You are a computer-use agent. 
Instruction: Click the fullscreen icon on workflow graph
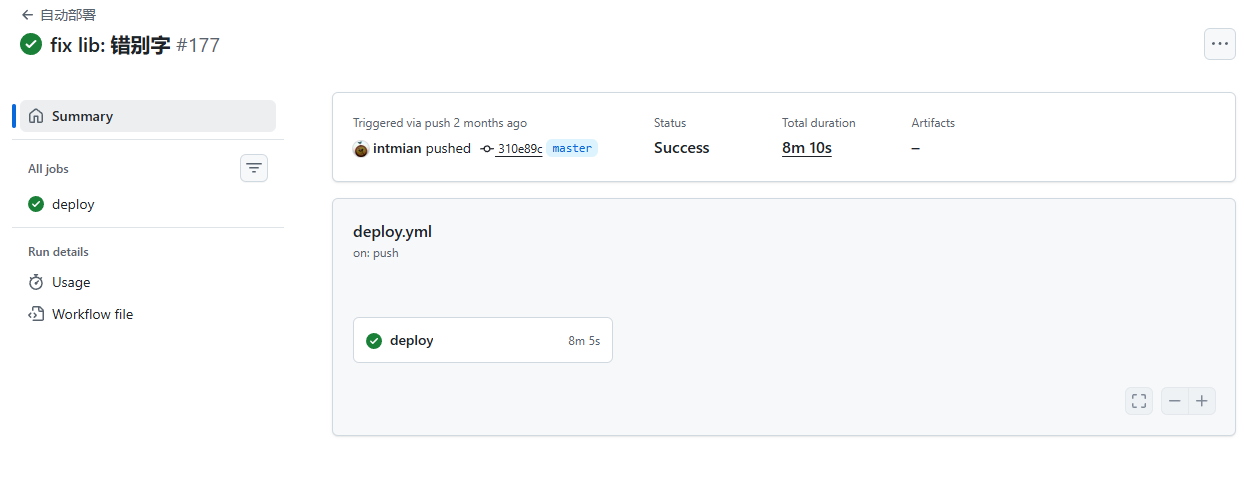(1138, 401)
